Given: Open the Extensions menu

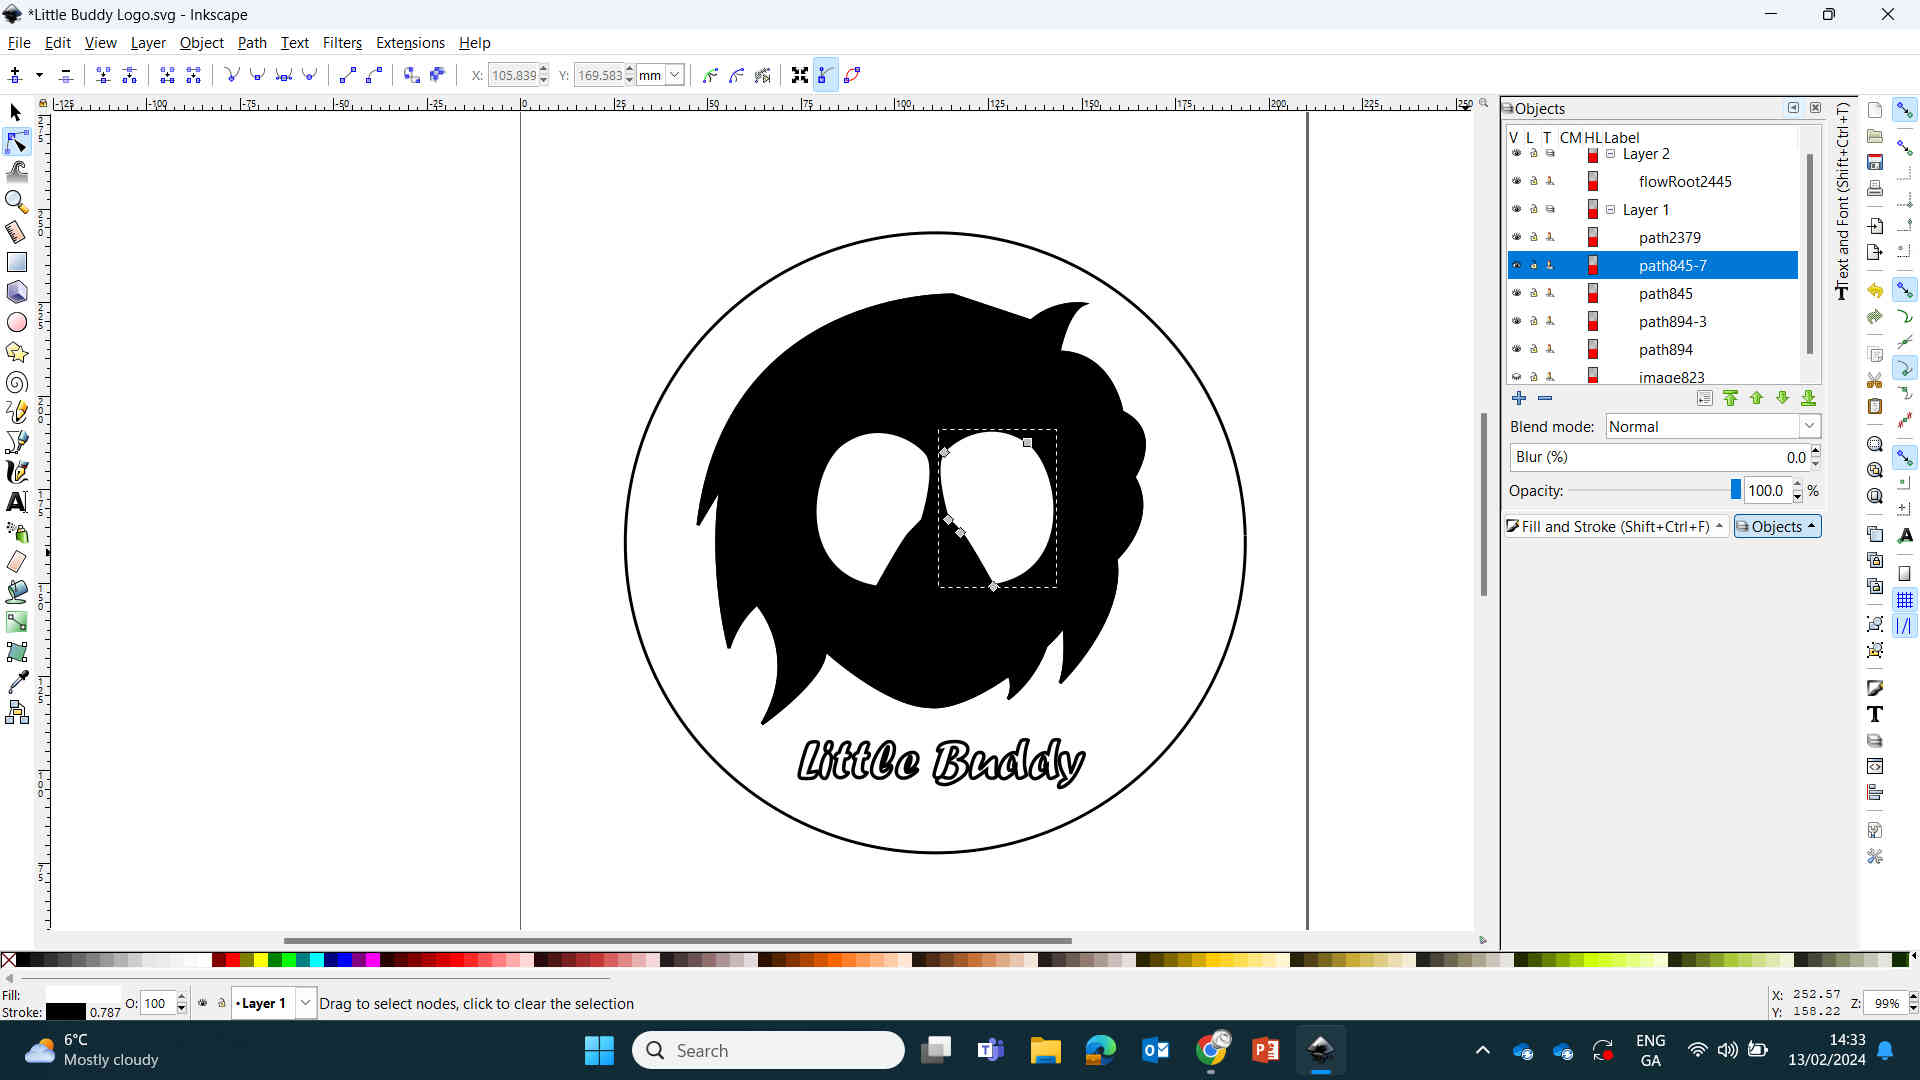Looking at the screenshot, I should click(x=410, y=43).
